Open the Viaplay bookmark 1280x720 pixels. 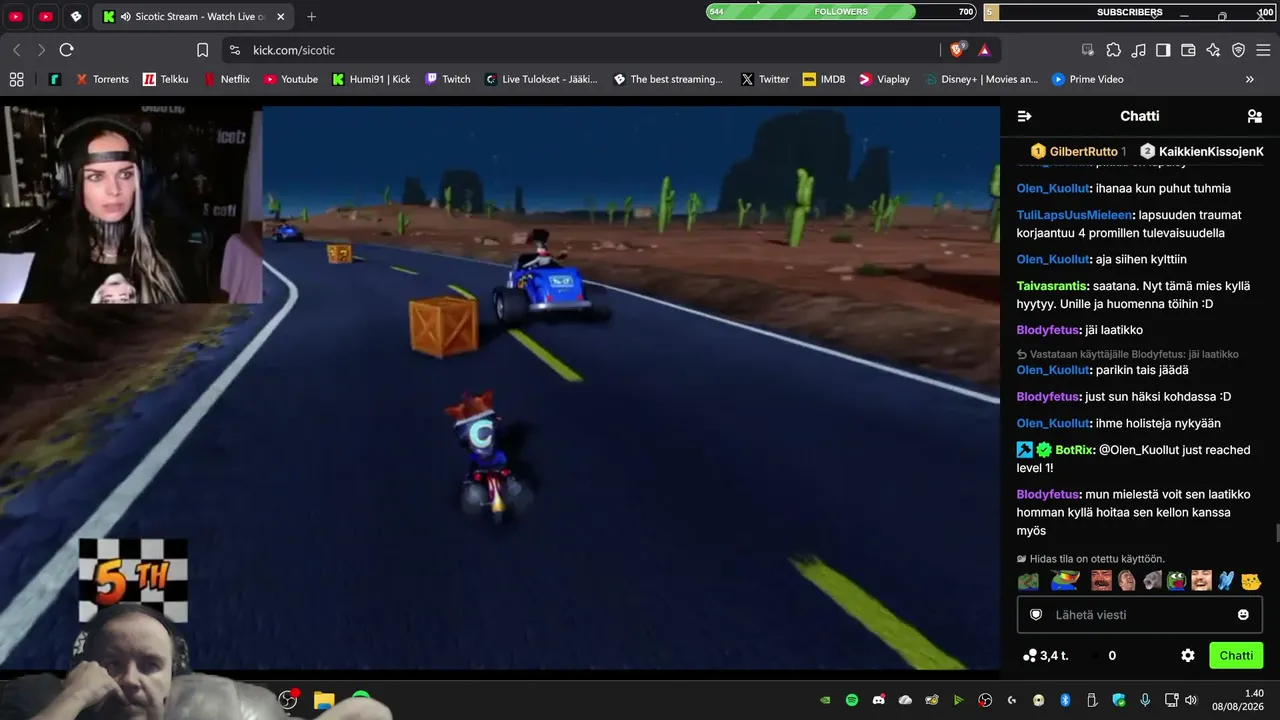[884, 79]
